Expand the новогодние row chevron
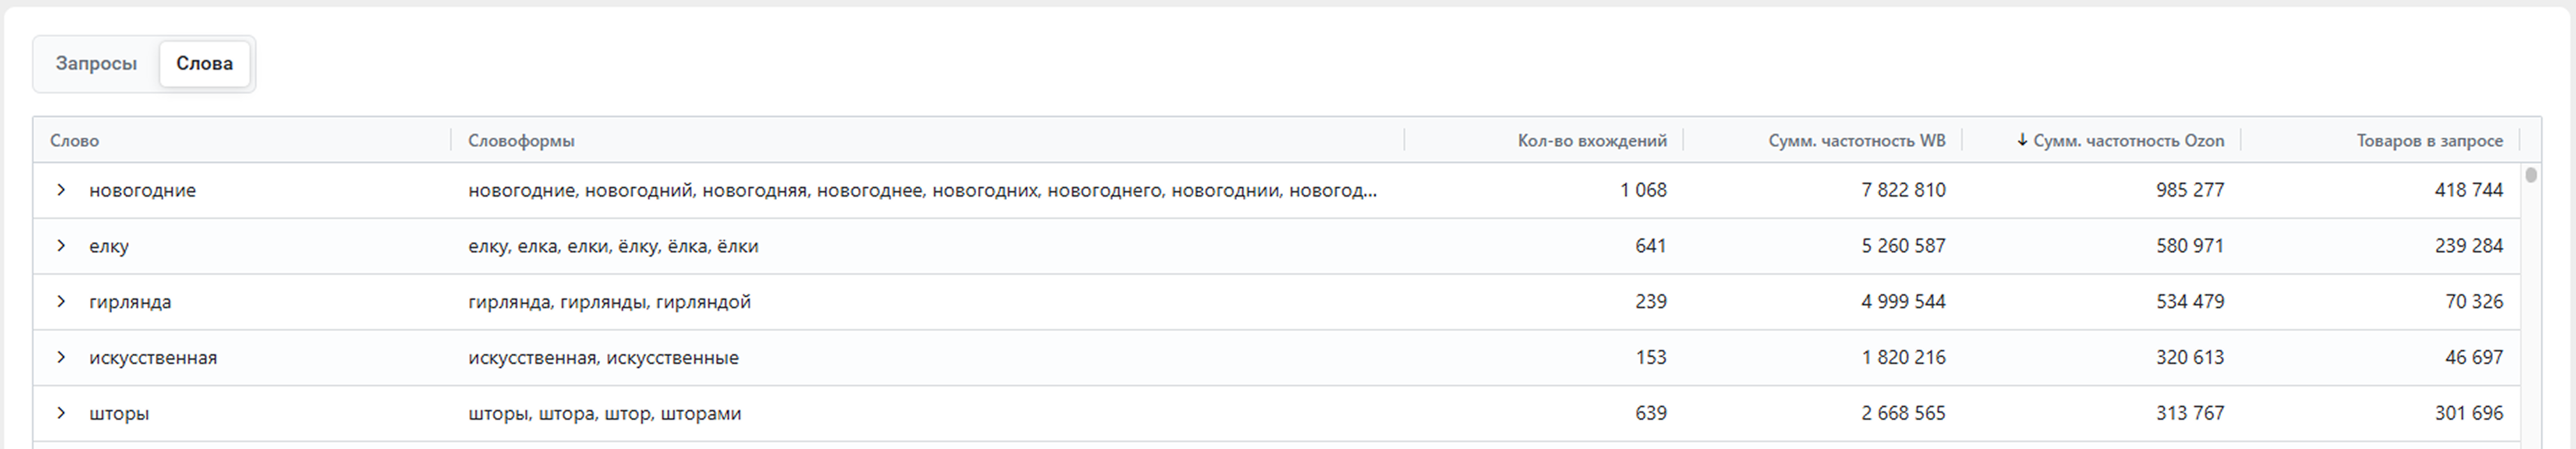 [x=61, y=190]
